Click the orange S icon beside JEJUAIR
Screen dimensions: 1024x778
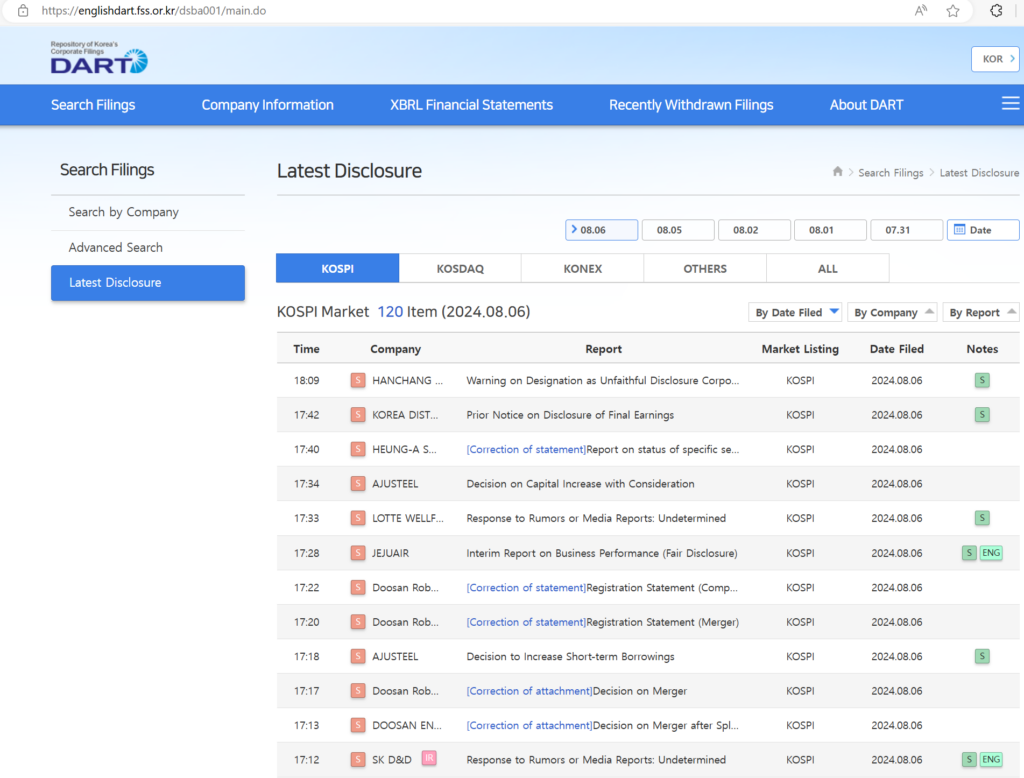(x=358, y=553)
